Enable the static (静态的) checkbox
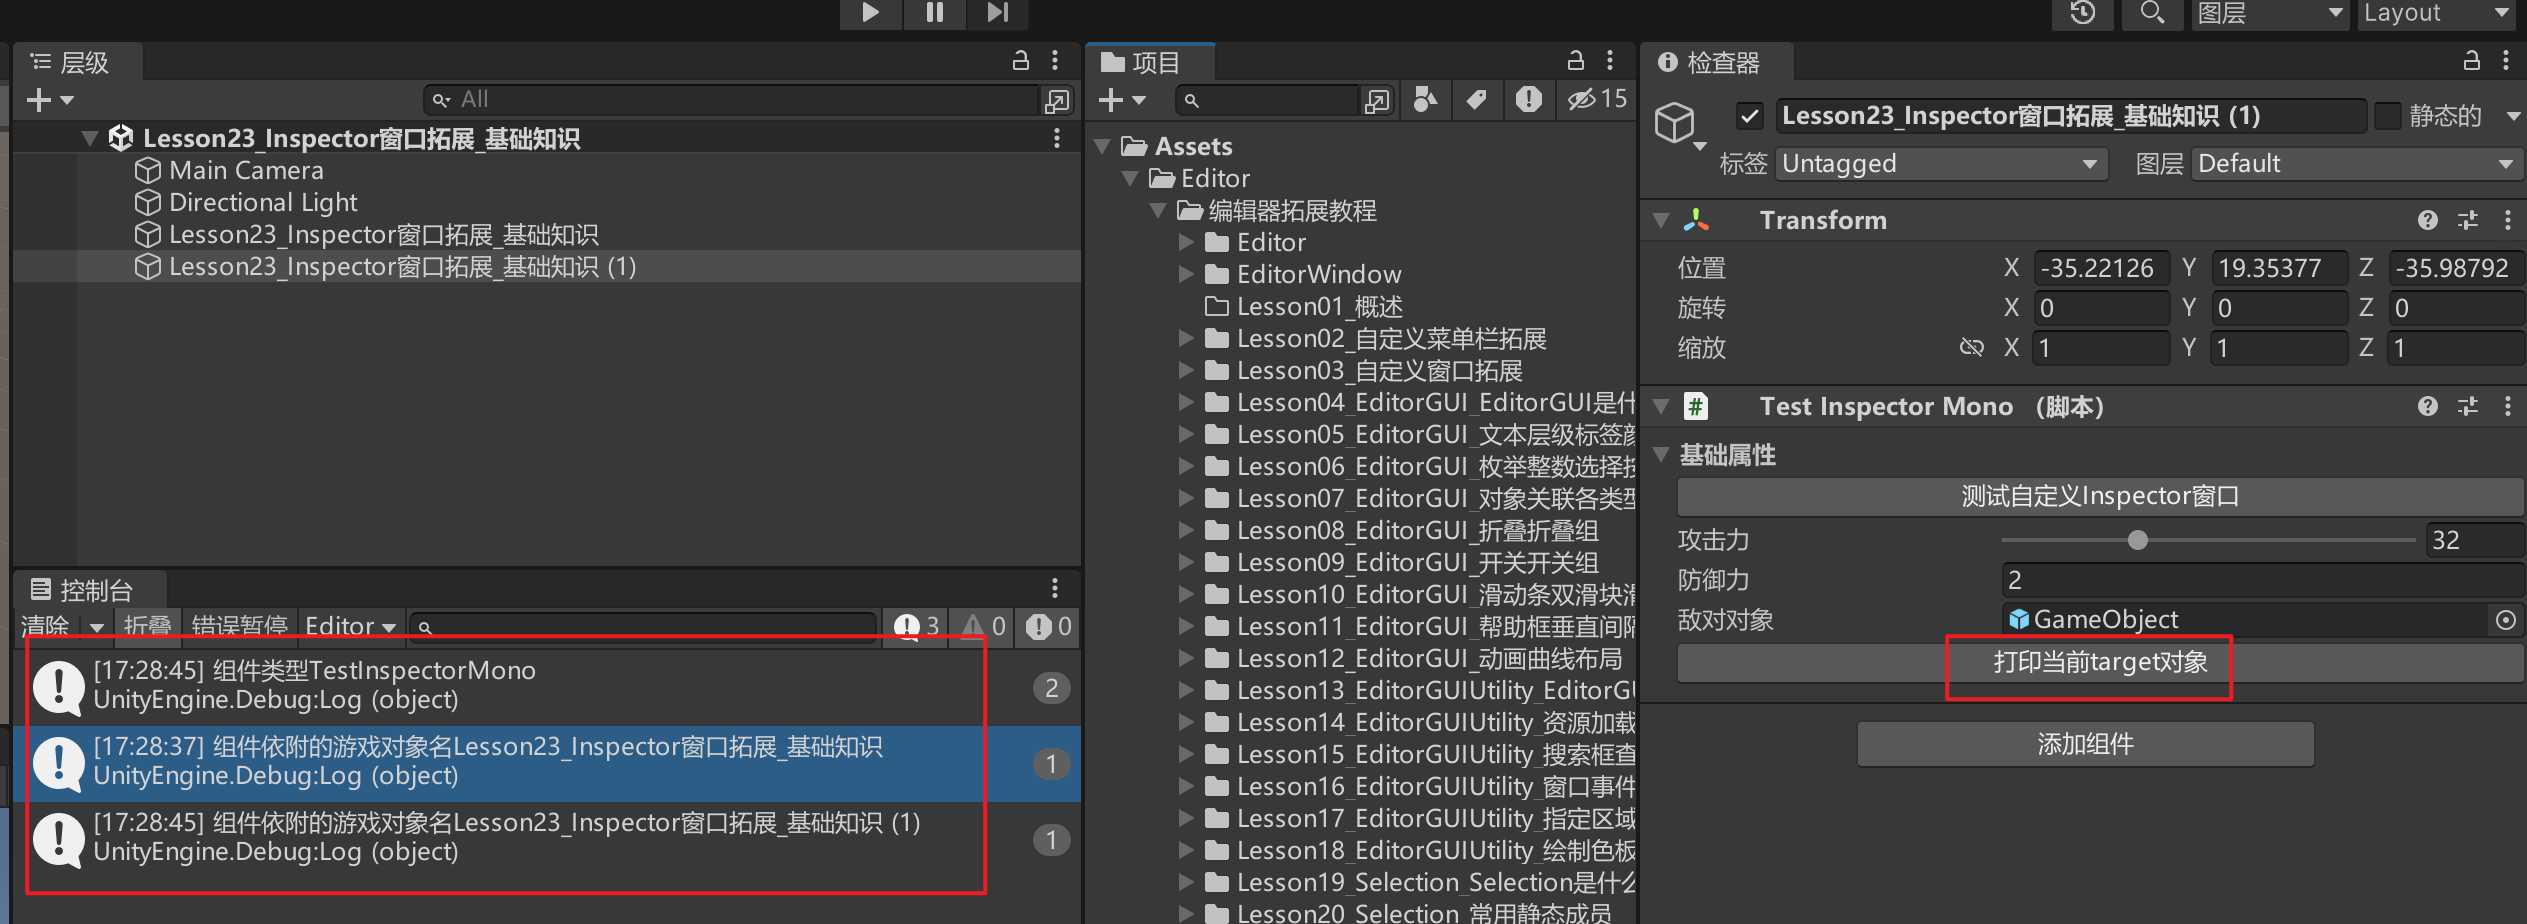 (2388, 116)
